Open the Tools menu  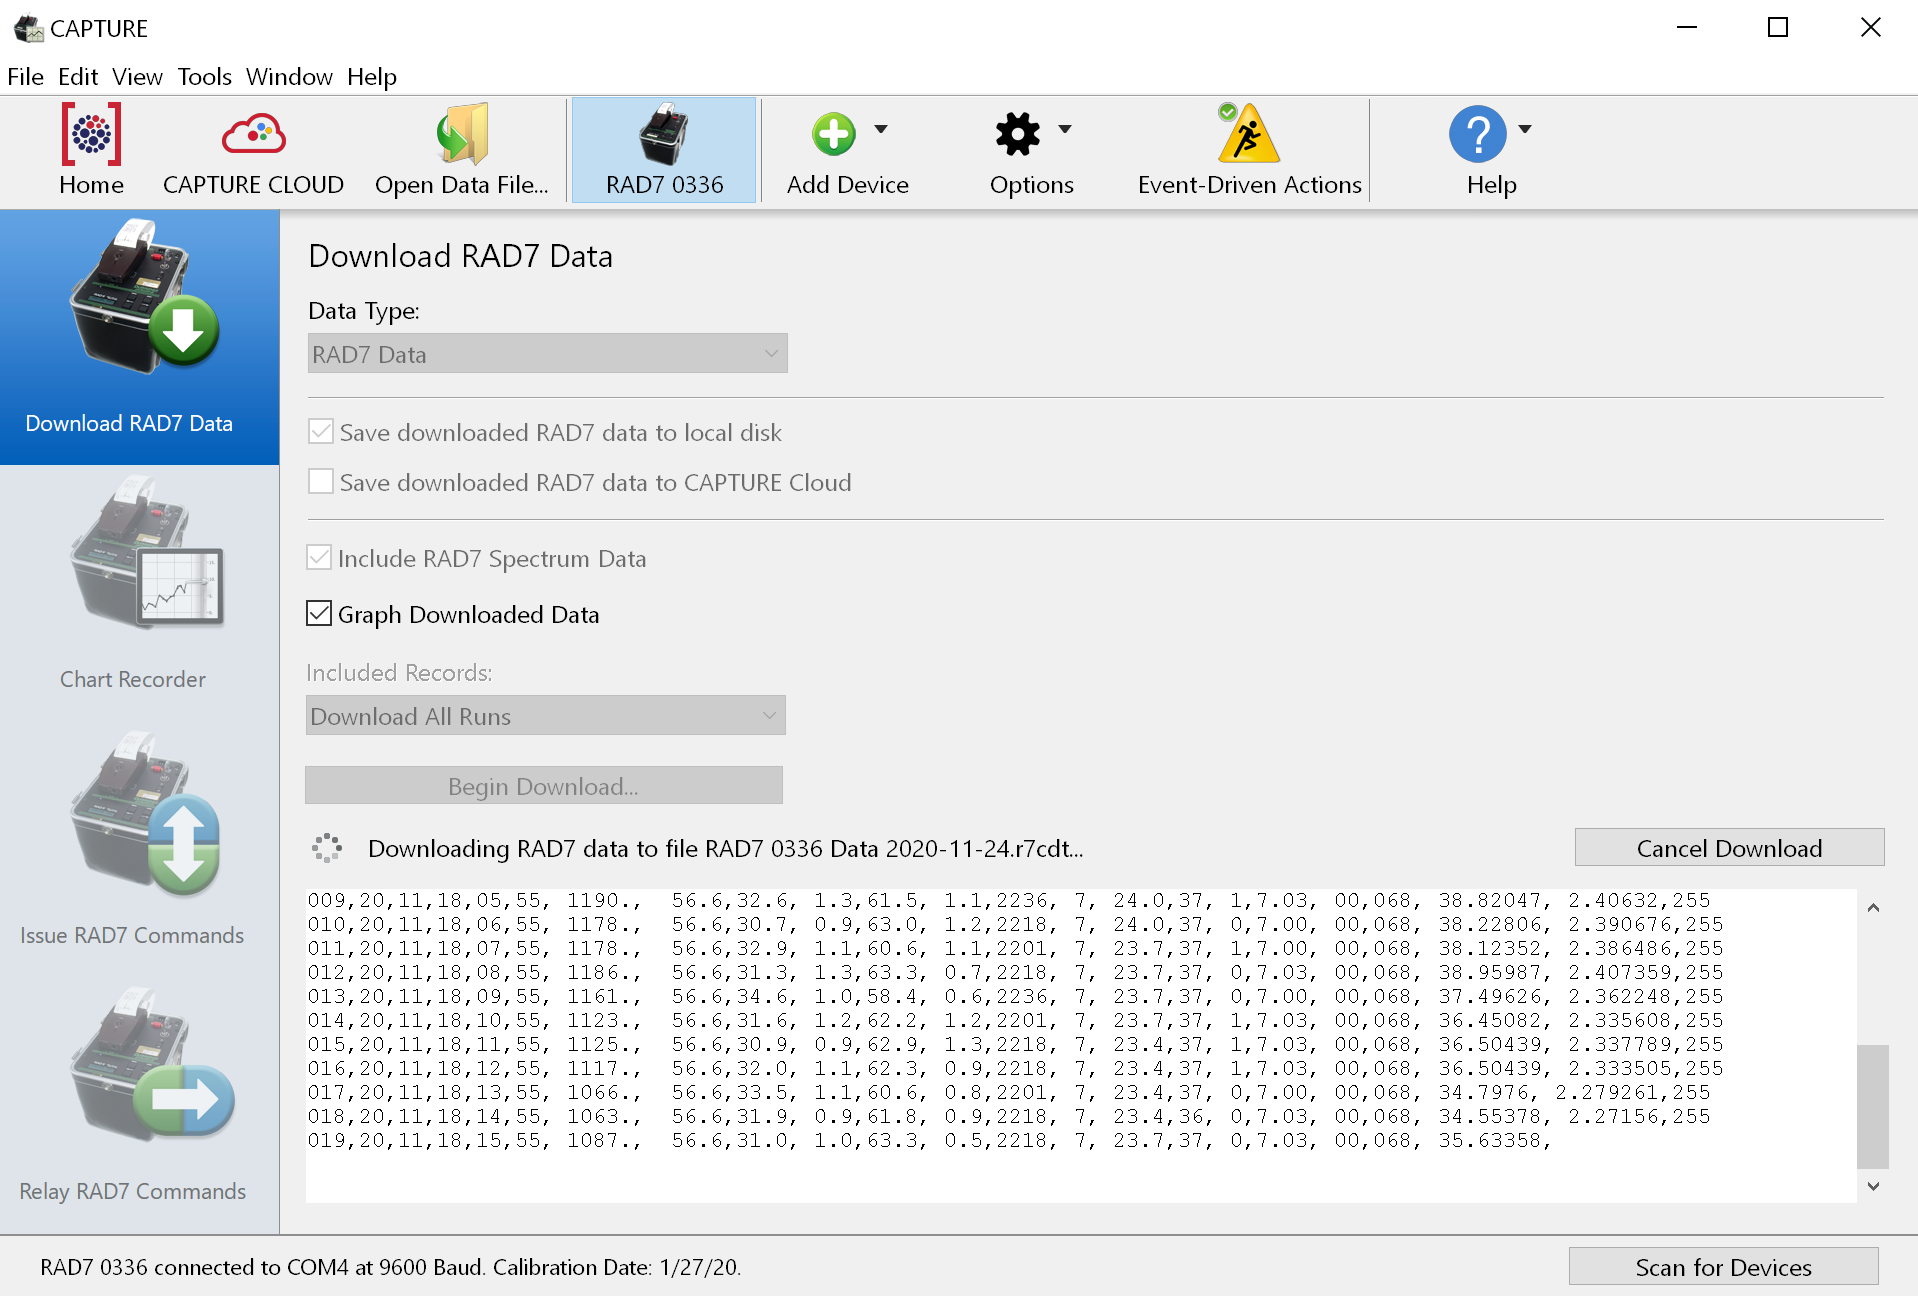click(x=204, y=77)
